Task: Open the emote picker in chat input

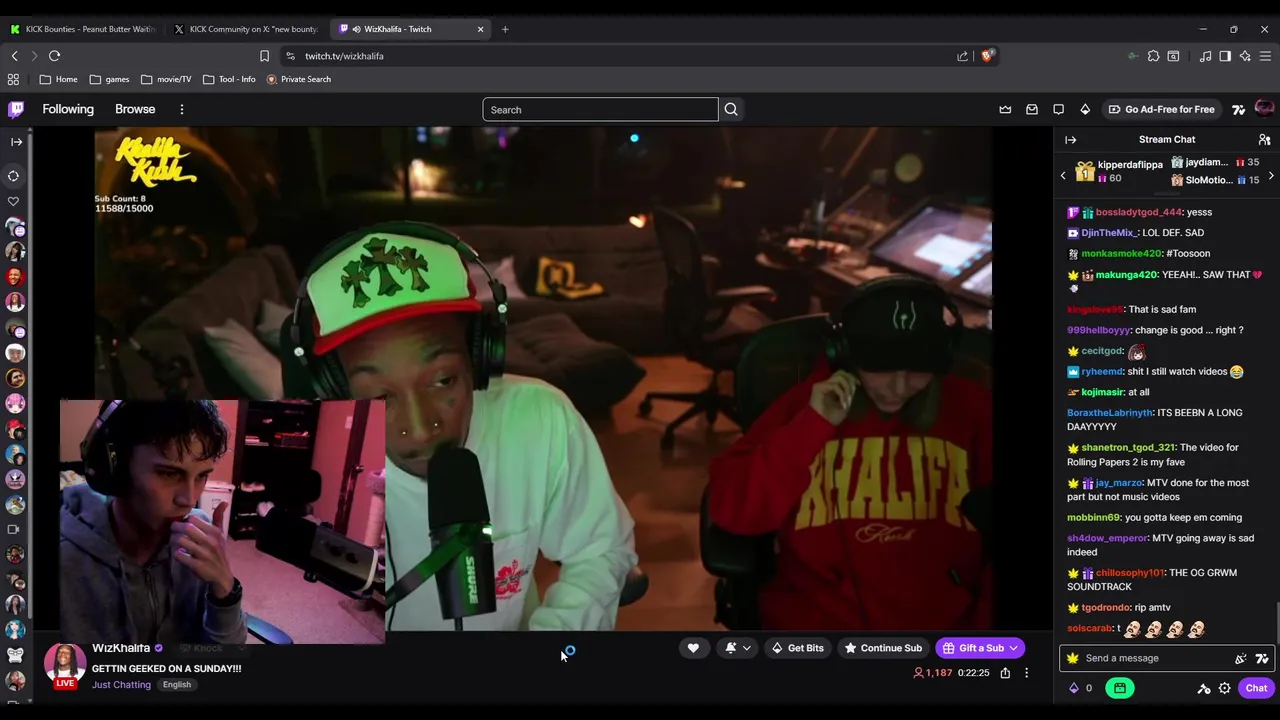Action: [x=1241, y=658]
